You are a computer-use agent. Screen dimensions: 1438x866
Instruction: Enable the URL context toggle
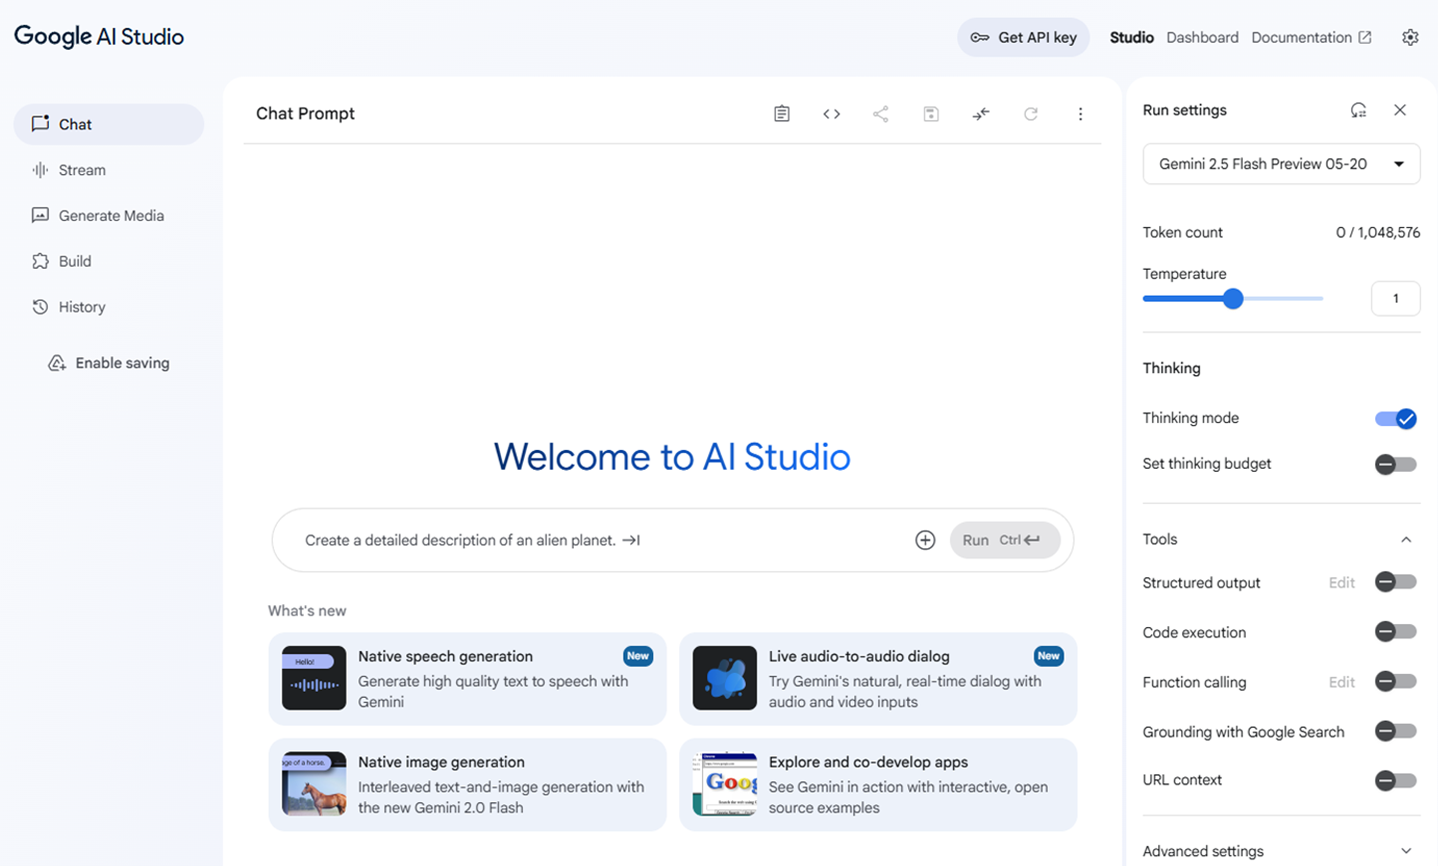(x=1396, y=780)
